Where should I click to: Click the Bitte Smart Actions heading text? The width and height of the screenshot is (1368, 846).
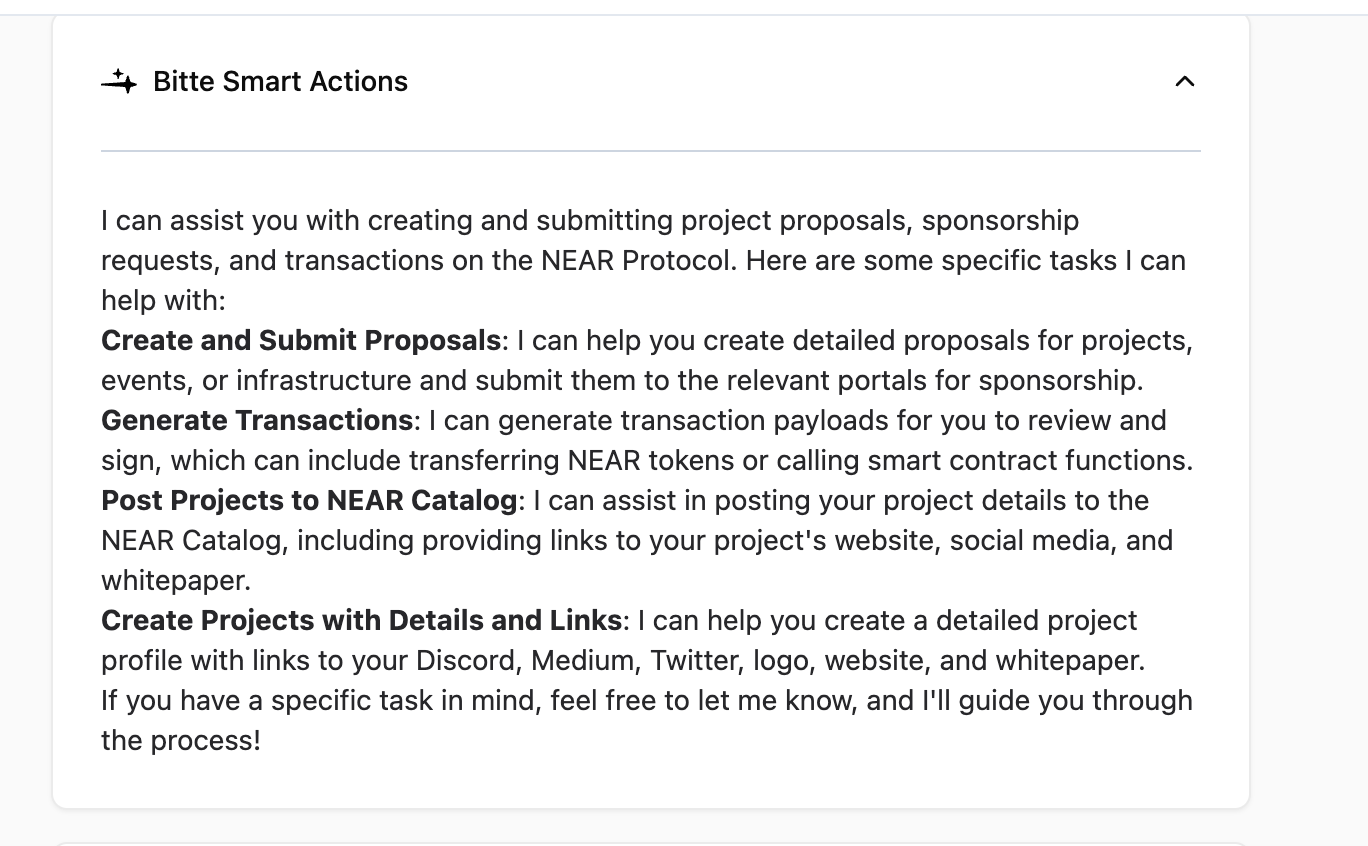(x=280, y=82)
